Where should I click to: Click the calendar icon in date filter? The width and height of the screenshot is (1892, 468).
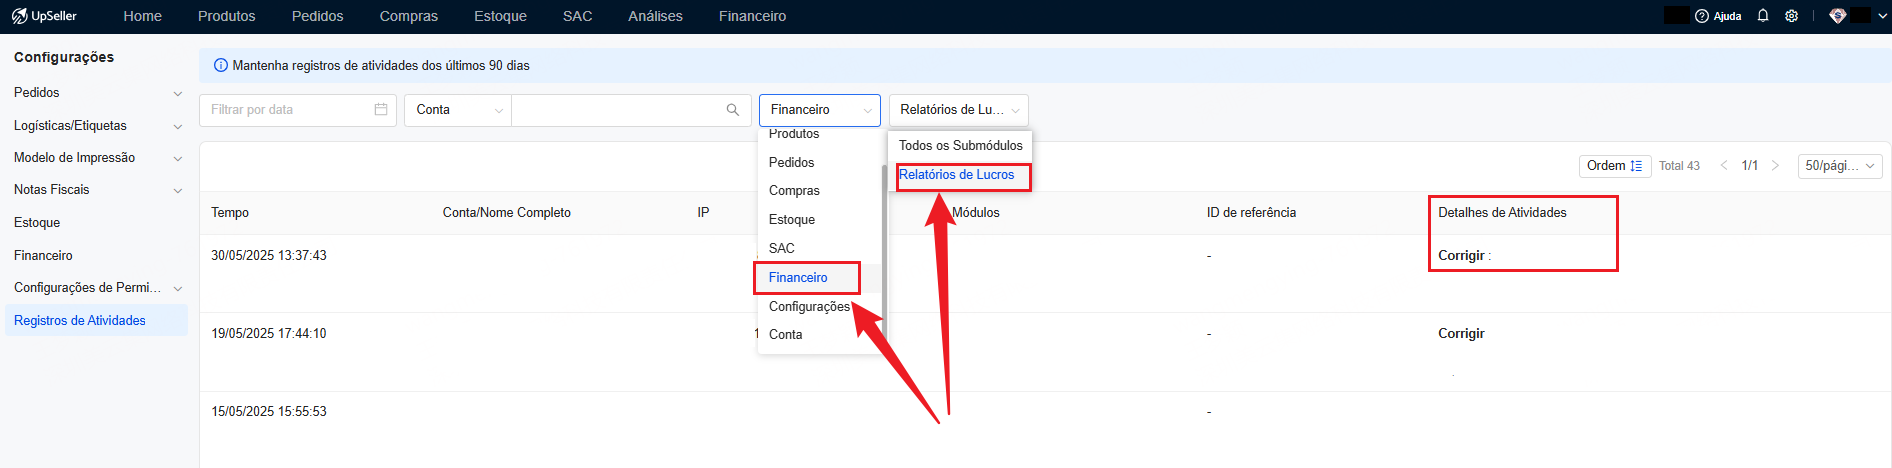[381, 110]
